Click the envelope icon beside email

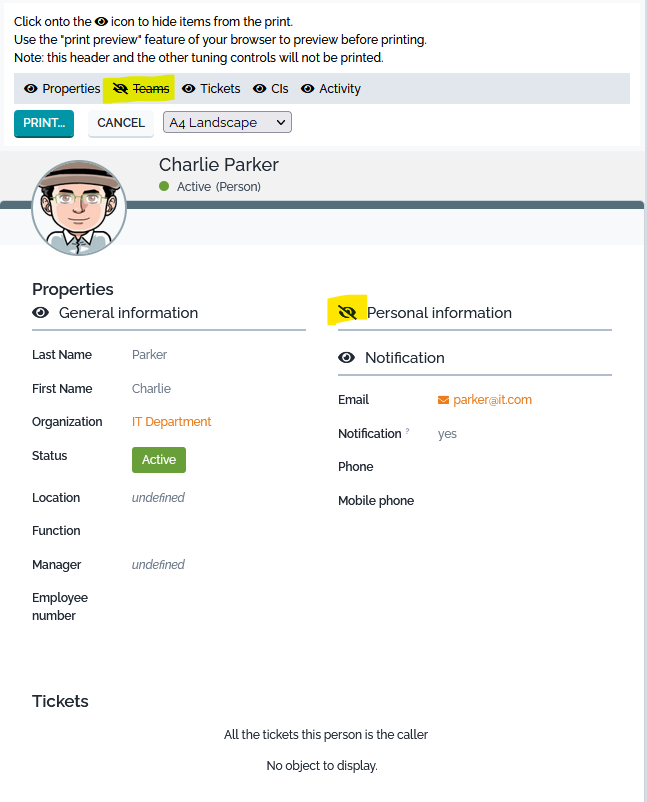click(444, 400)
